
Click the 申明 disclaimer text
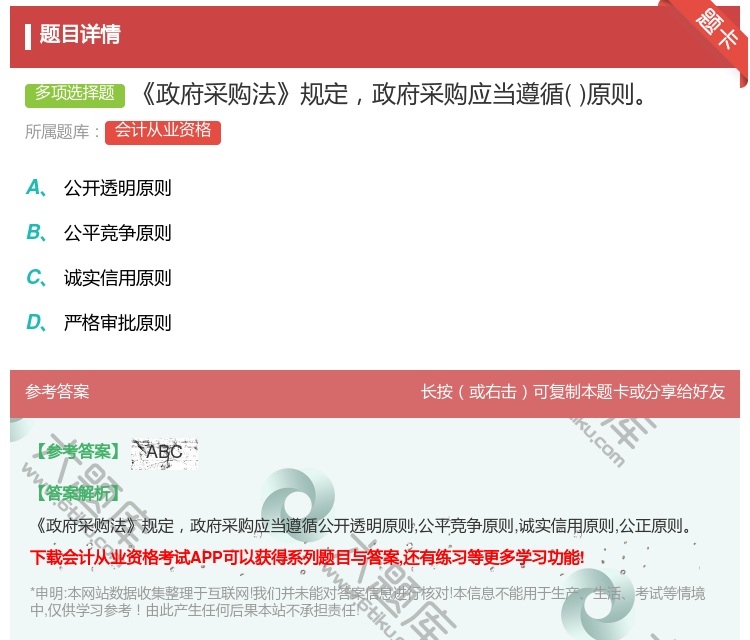click(367, 602)
